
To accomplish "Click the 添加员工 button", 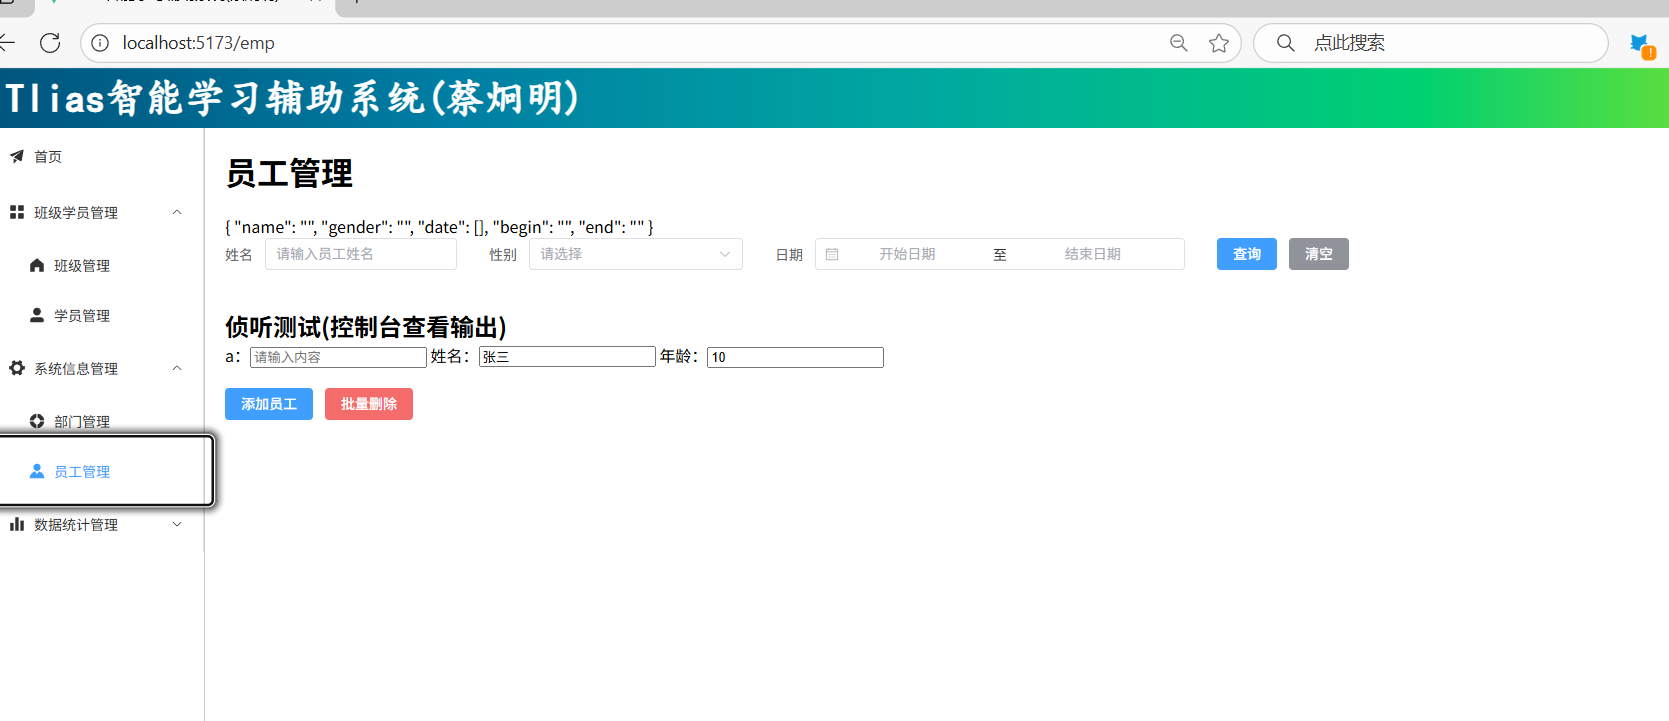I will coord(269,404).
